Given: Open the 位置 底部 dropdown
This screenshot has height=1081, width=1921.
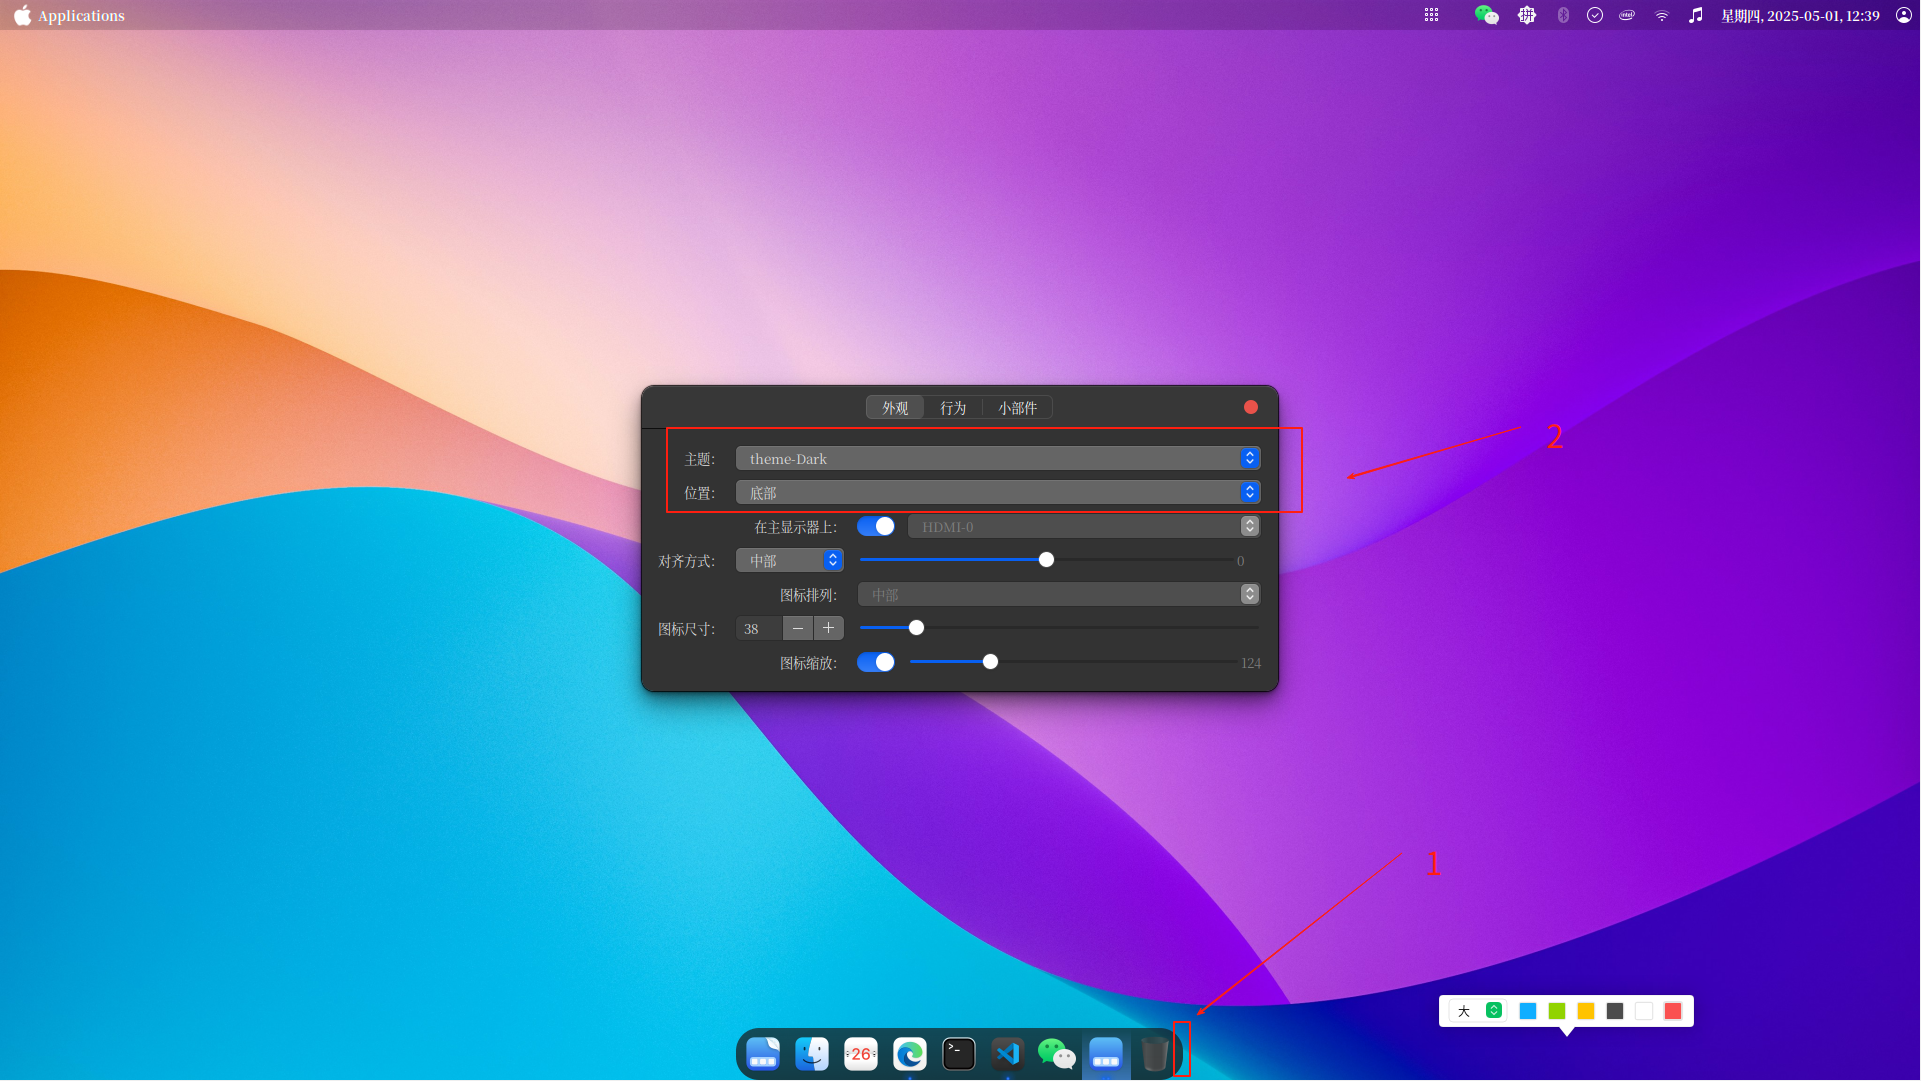Looking at the screenshot, I should (x=997, y=493).
